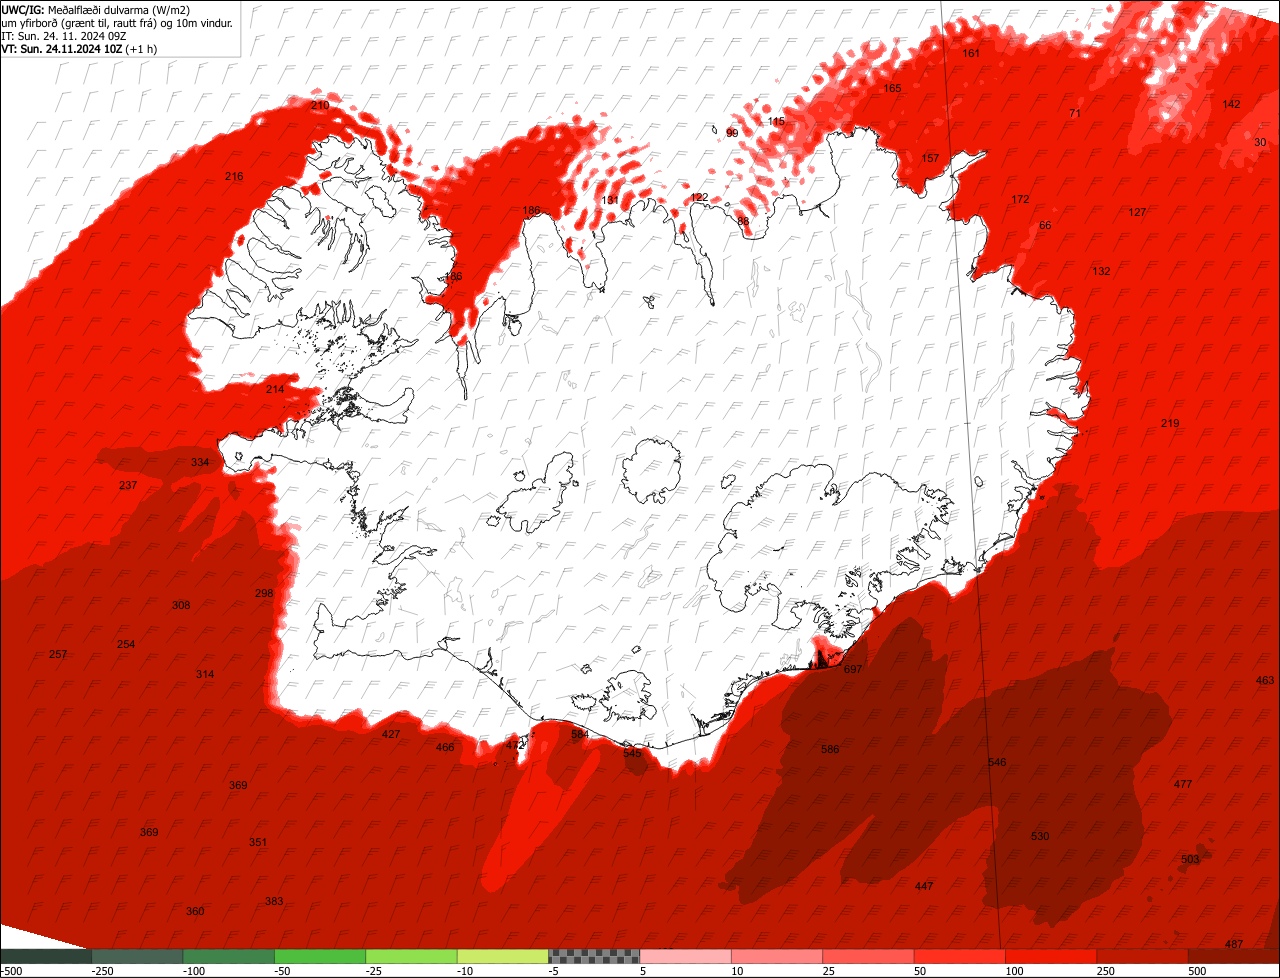Click the flux value '383' on the map
The image size is (1280, 978).
click(x=274, y=901)
